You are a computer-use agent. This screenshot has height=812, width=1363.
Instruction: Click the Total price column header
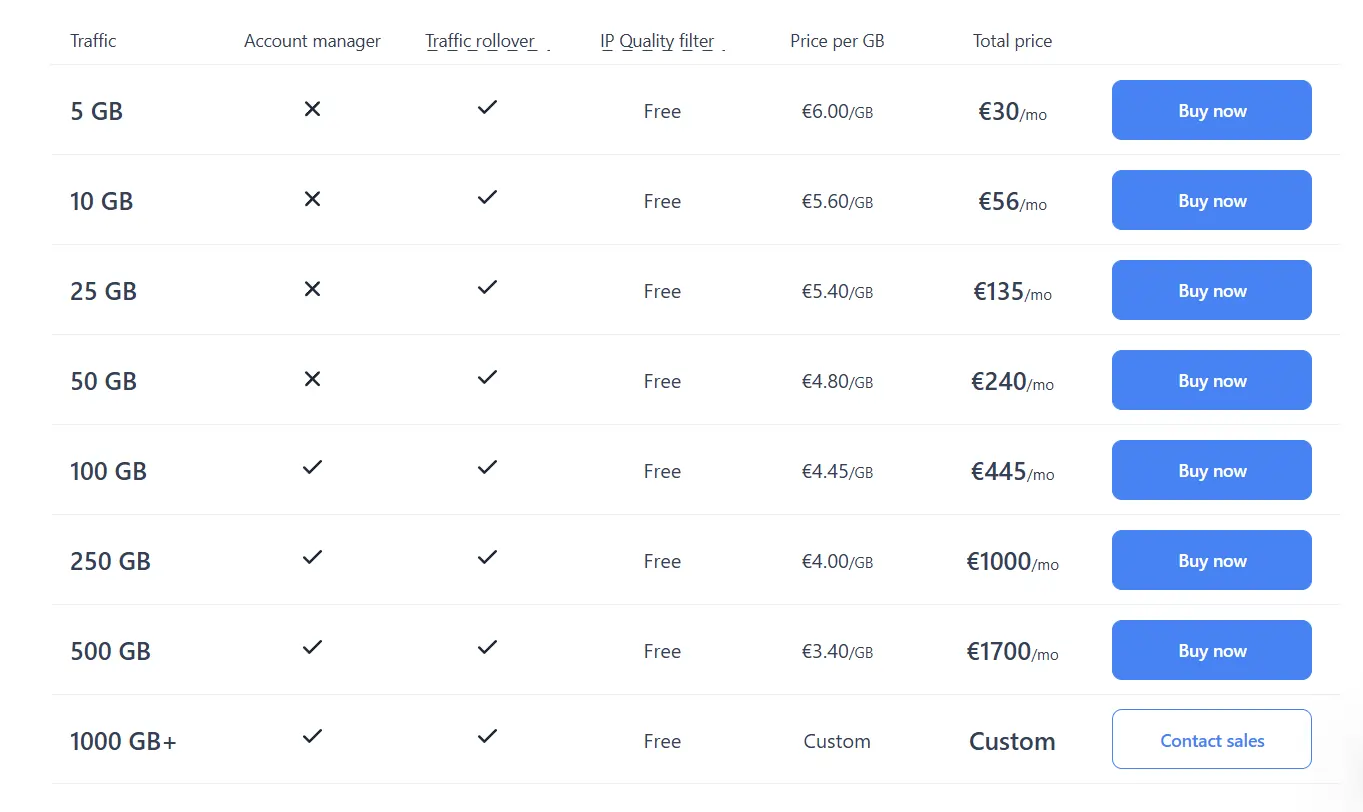pos(1012,41)
